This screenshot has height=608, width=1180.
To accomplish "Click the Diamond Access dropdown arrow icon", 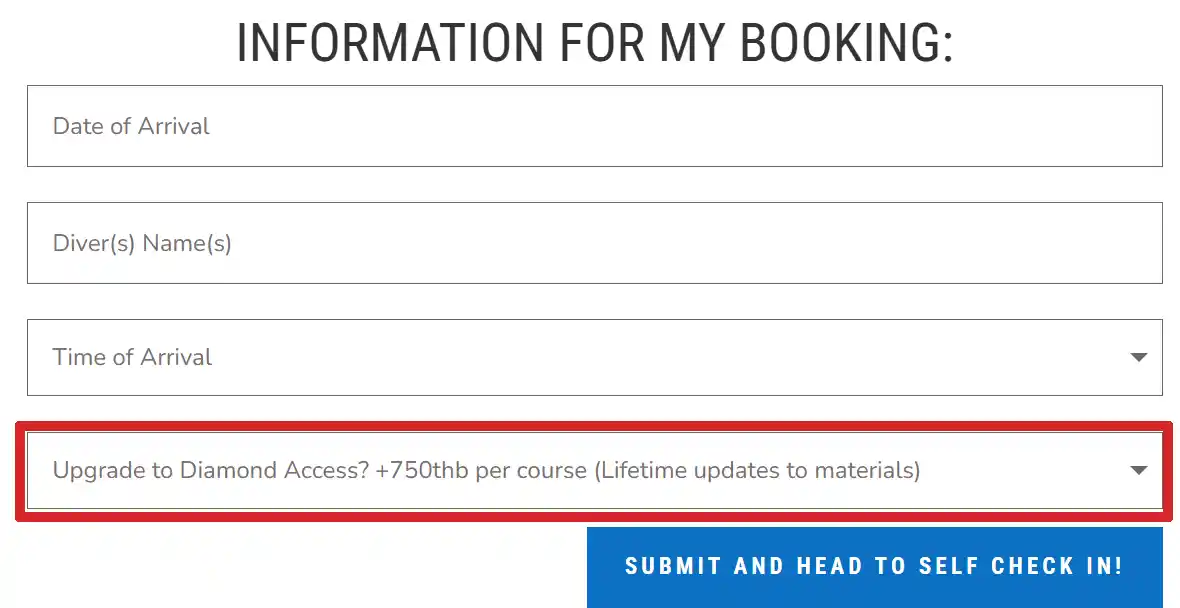I will point(1138,470).
